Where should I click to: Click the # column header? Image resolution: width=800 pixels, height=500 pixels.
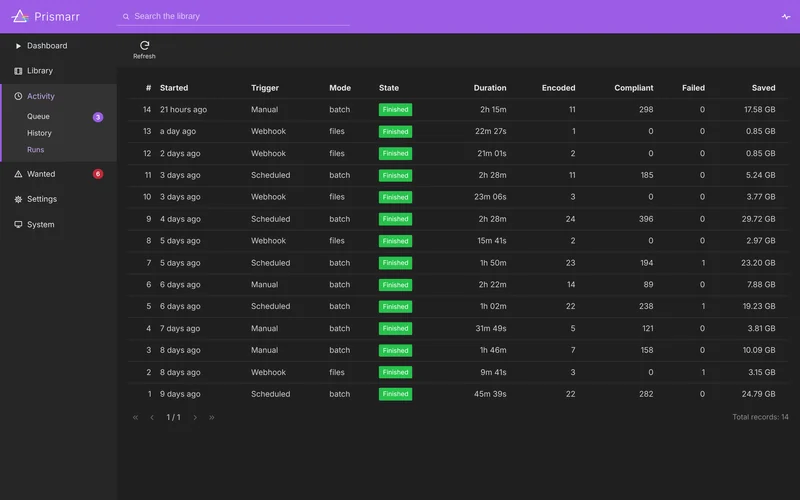click(x=148, y=88)
